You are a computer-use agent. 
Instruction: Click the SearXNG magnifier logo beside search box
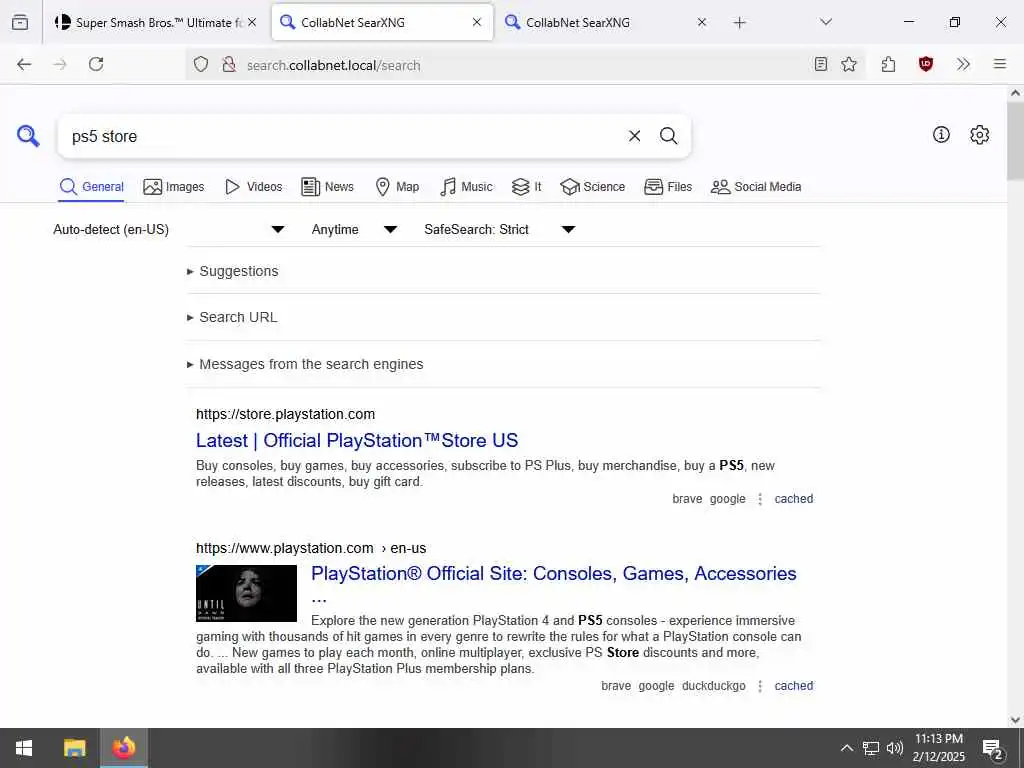(28, 136)
